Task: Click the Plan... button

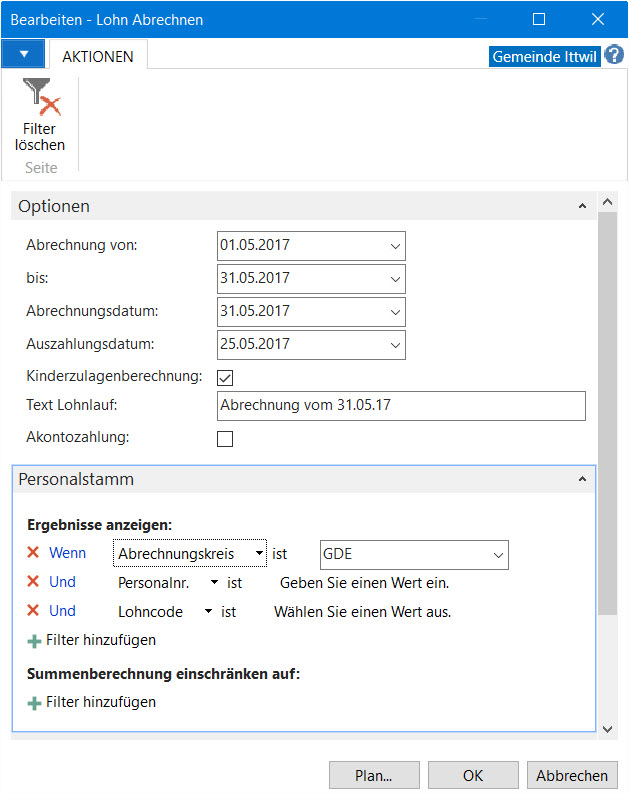Action: (374, 776)
